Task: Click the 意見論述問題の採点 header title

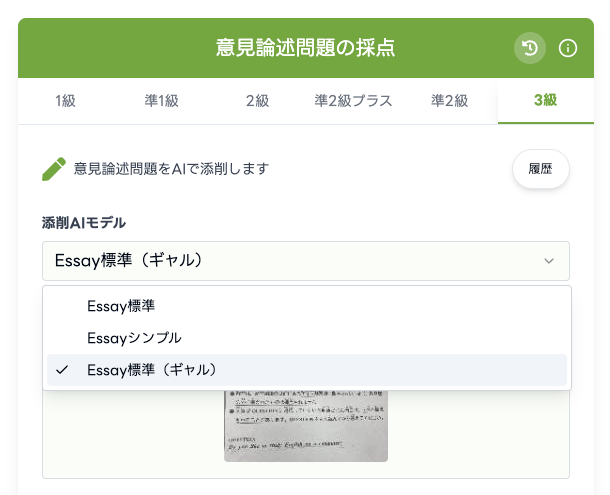Action: (305, 47)
